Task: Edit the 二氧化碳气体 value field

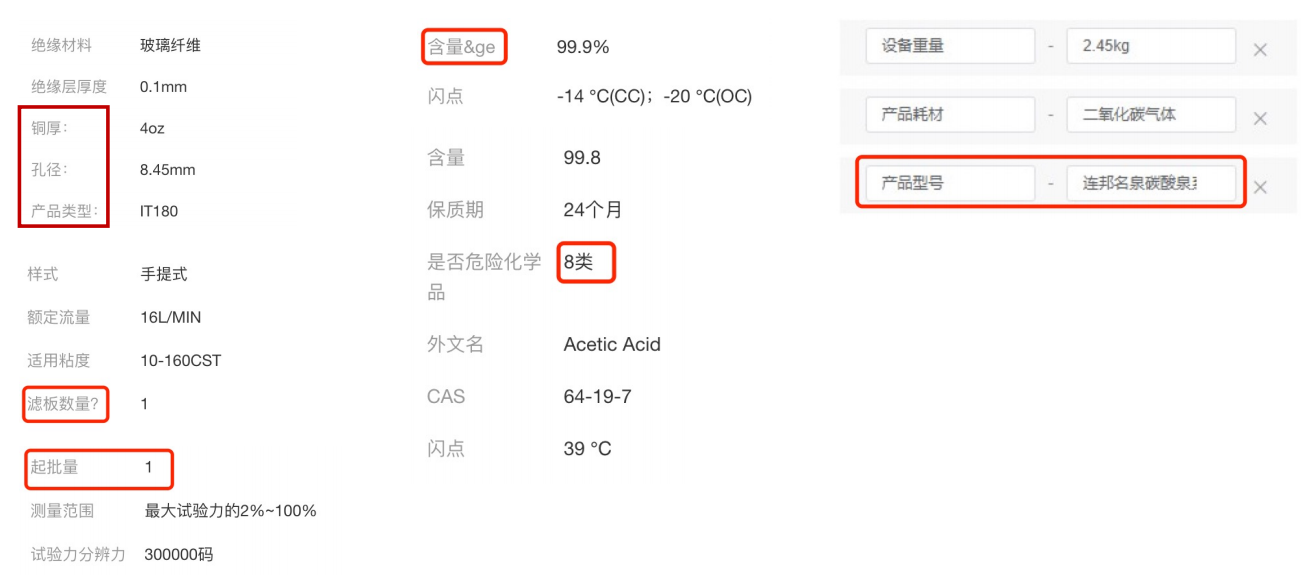Action: click(1151, 115)
